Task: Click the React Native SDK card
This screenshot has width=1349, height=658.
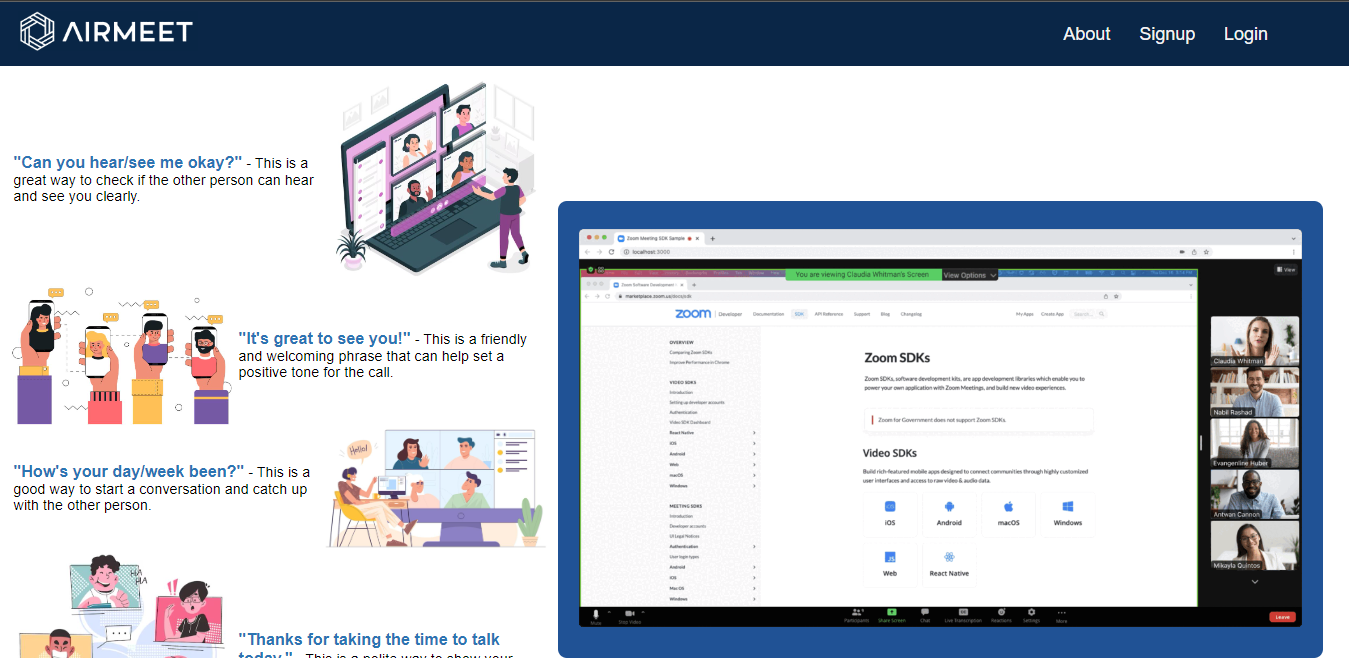Action: coord(949,565)
